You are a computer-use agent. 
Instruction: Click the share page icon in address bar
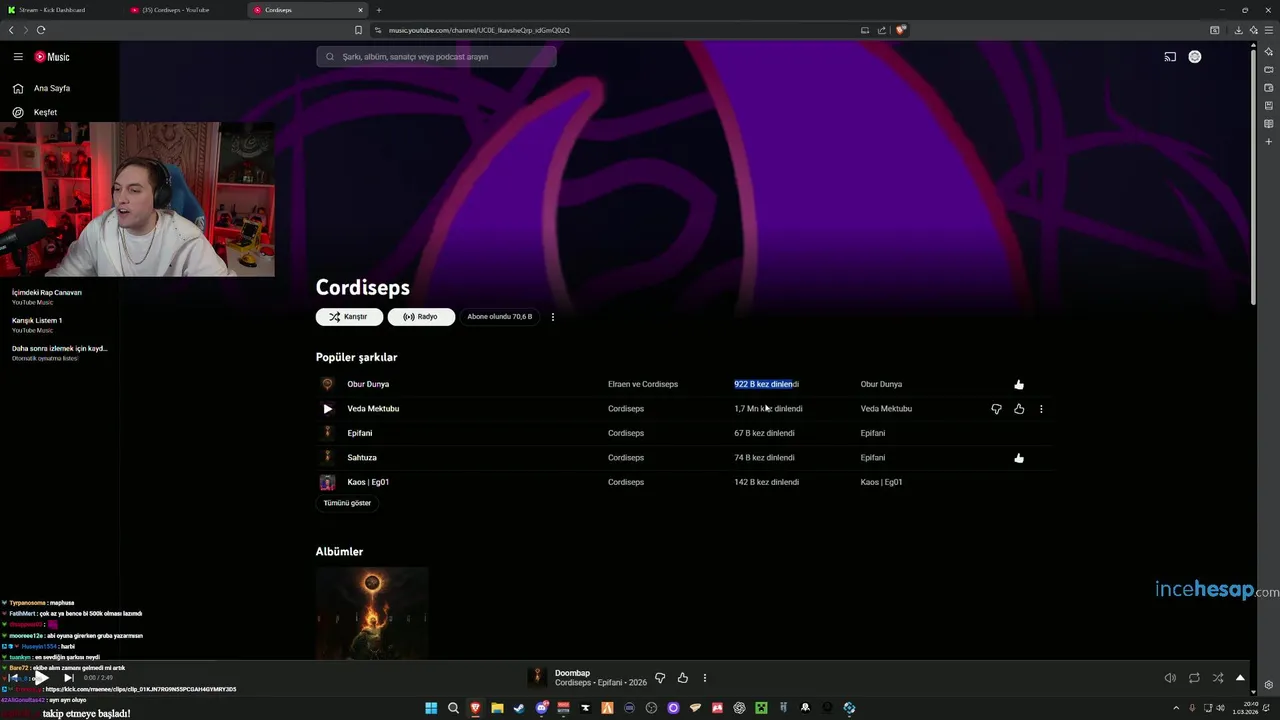tap(882, 30)
